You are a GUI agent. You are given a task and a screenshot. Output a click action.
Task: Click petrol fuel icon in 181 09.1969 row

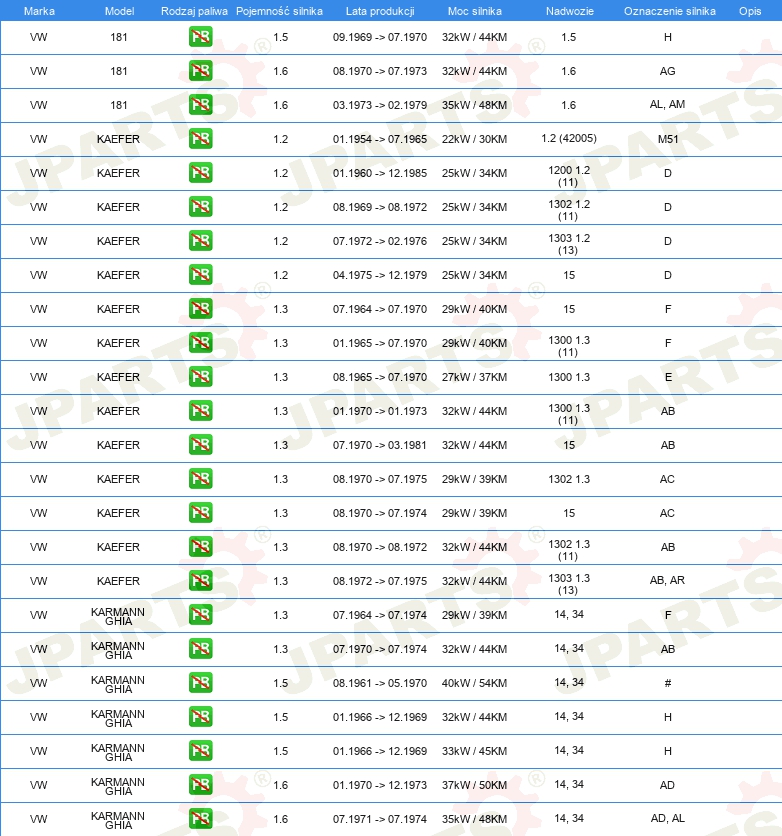point(200,37)
